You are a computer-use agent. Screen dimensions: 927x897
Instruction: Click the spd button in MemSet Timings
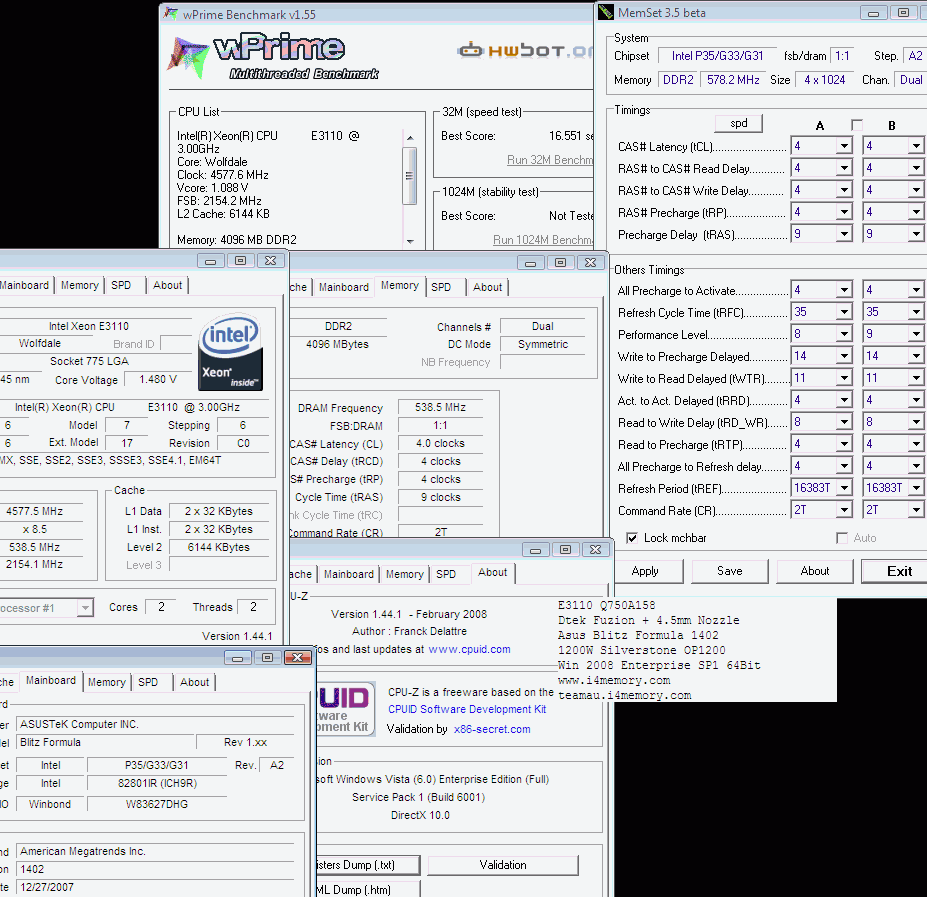738,123
